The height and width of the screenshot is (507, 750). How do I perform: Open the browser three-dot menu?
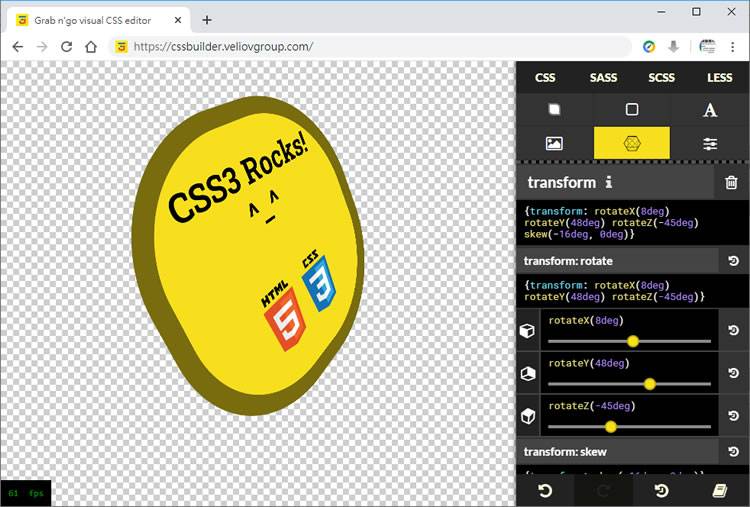pyautogui.click(x=732, y=46)
